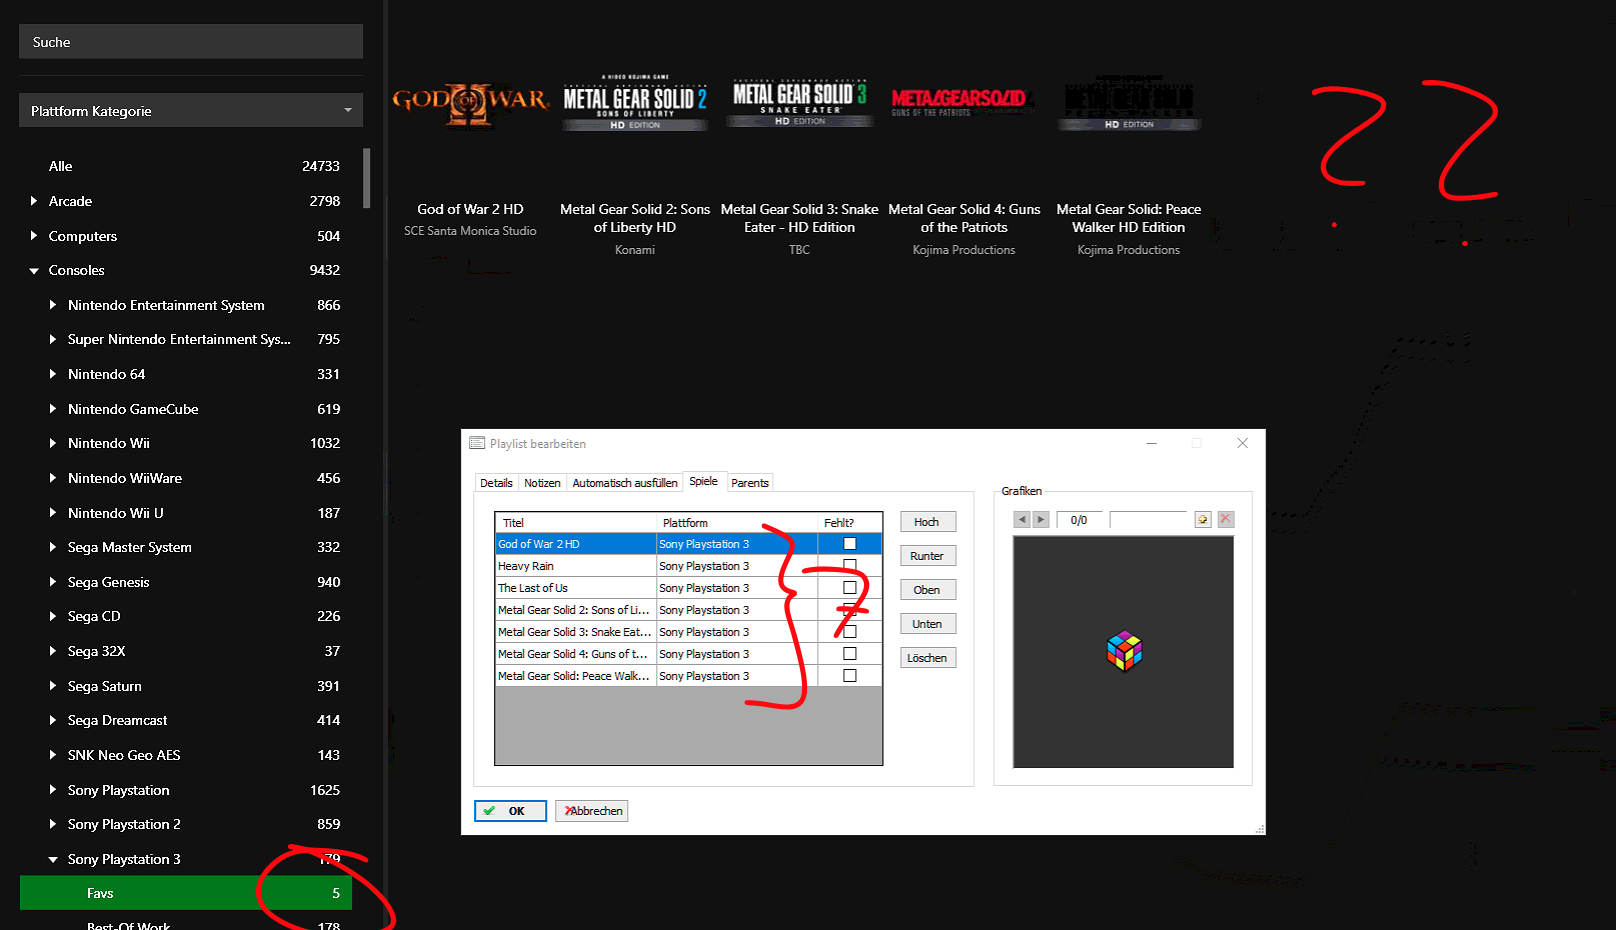Select the Heavy Rain row

point(688,566)
